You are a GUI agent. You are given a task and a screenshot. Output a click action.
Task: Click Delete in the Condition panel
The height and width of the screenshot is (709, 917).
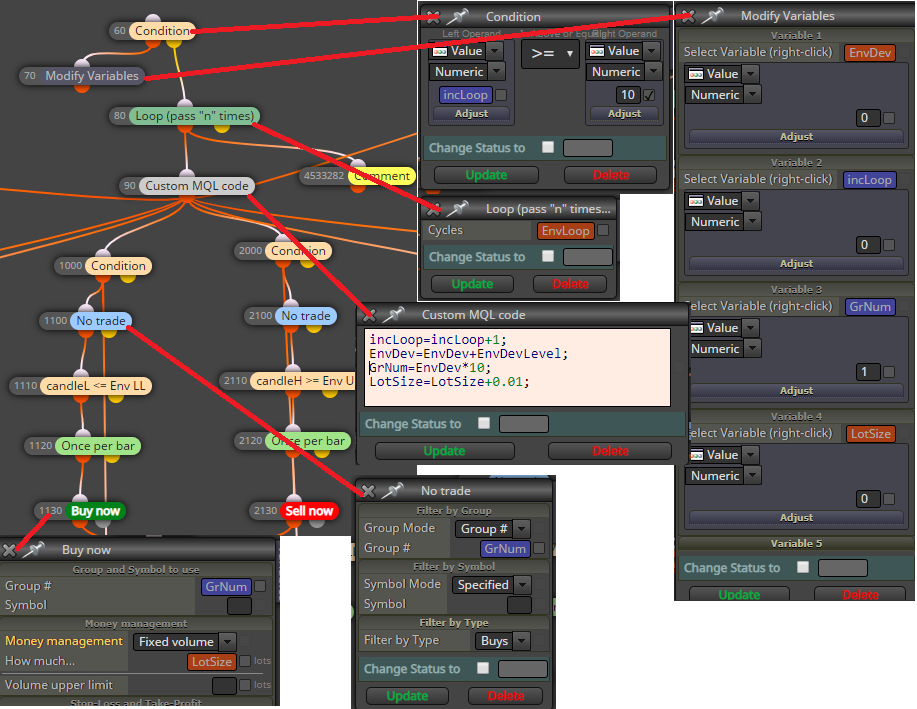pos(611,175)
